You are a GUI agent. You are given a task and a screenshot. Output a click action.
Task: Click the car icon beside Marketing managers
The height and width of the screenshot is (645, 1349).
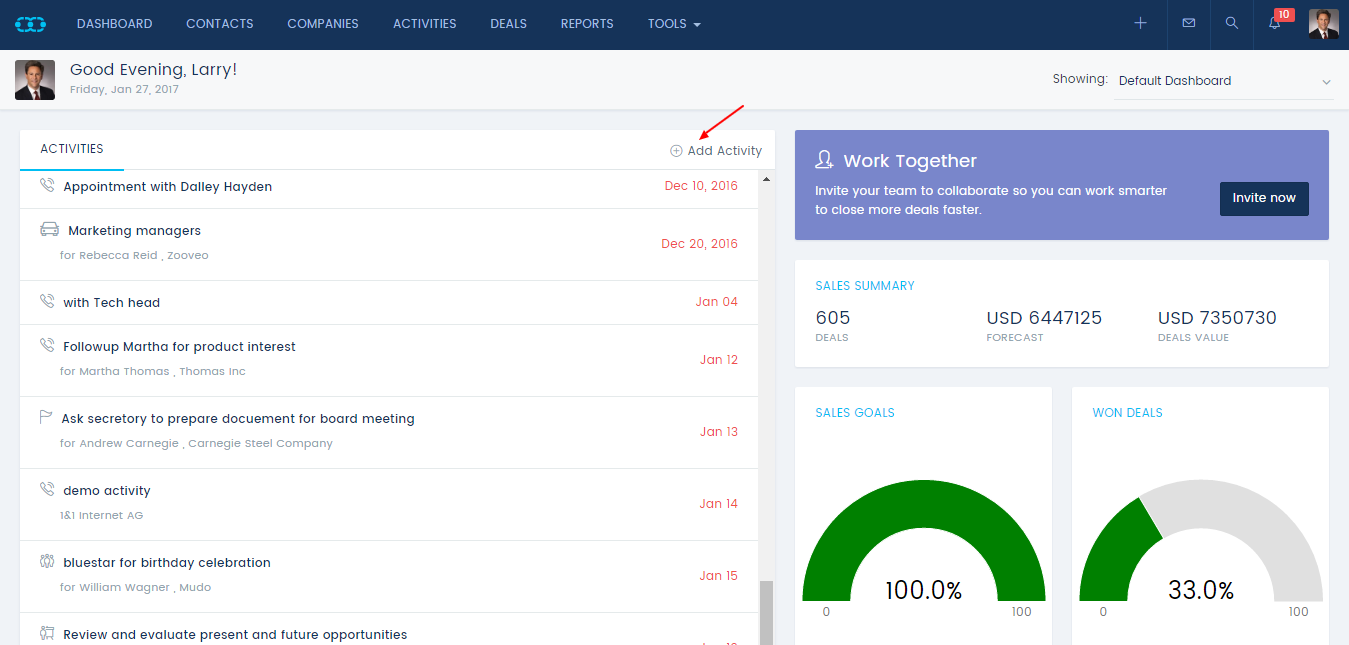[x=50, y=229]
